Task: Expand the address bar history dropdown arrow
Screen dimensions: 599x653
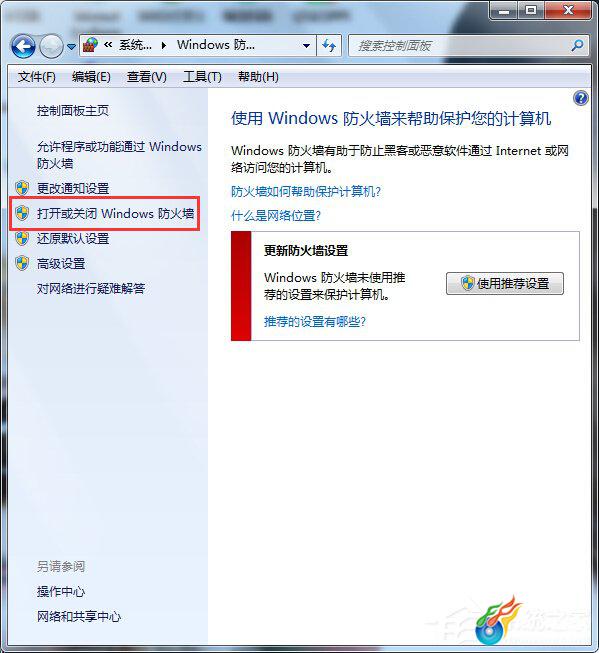Action: [306, 45]
